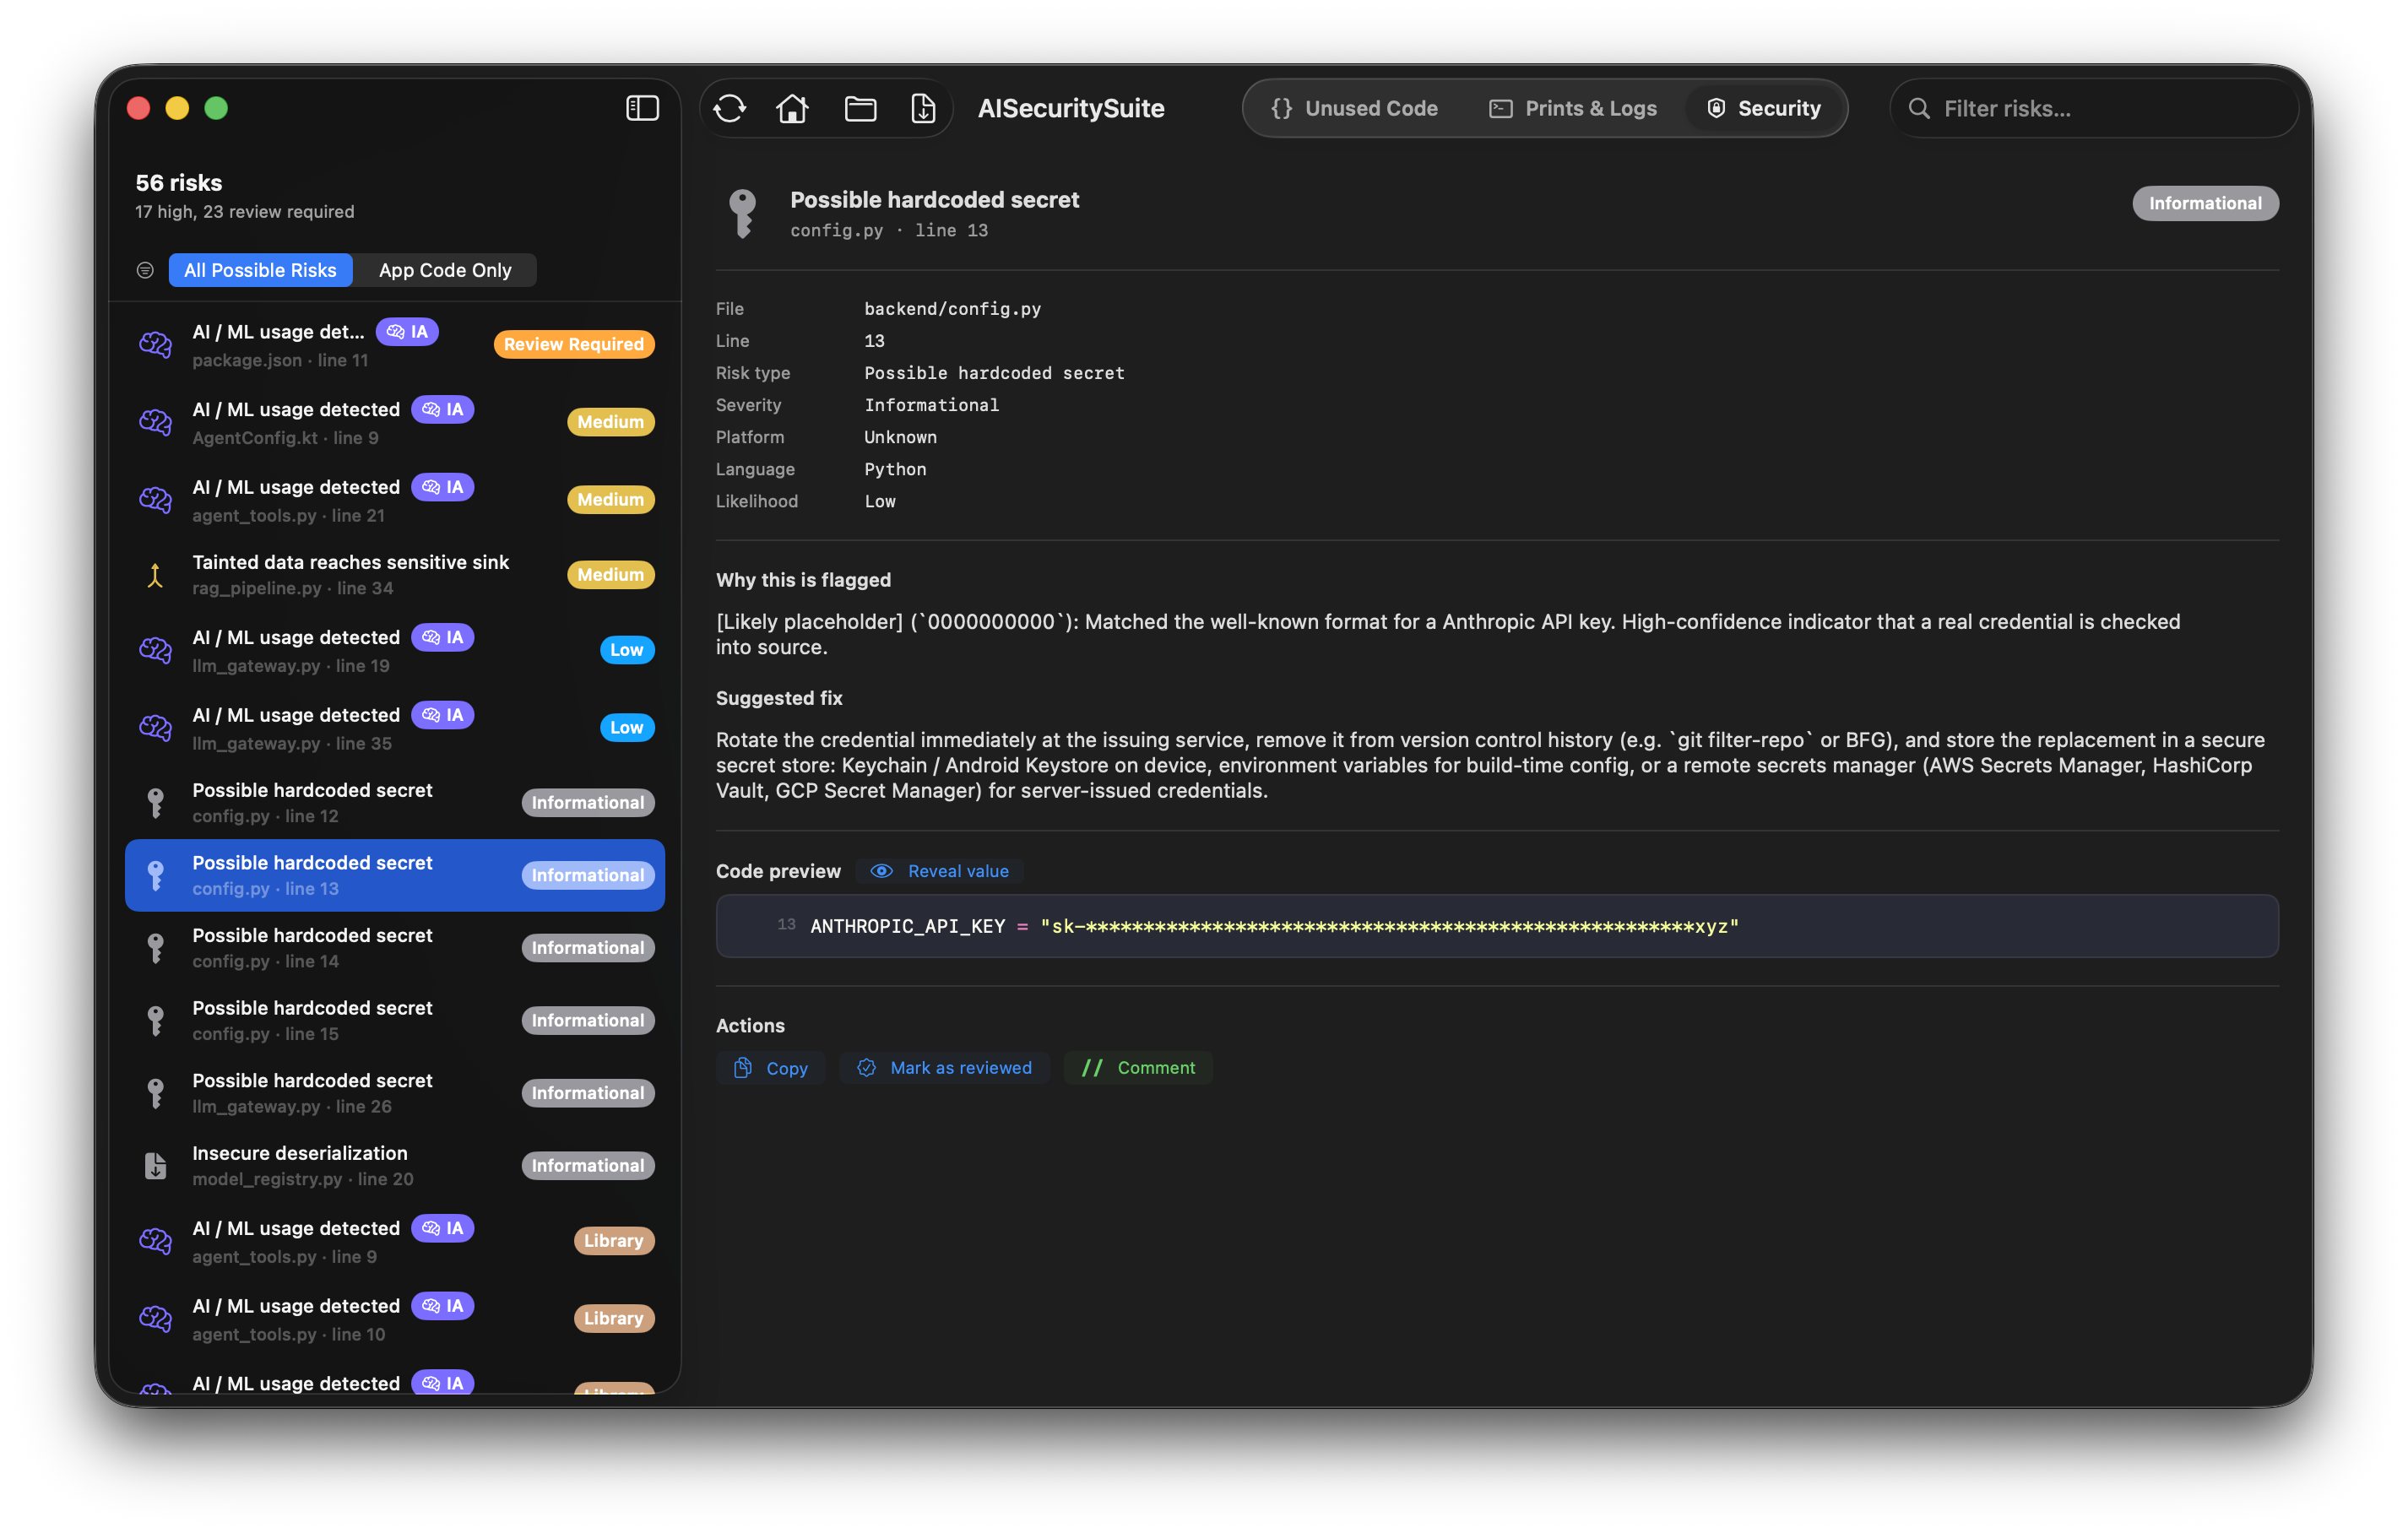
Task: Click '17 high, 23 review required' text
Action: (245, 212)
